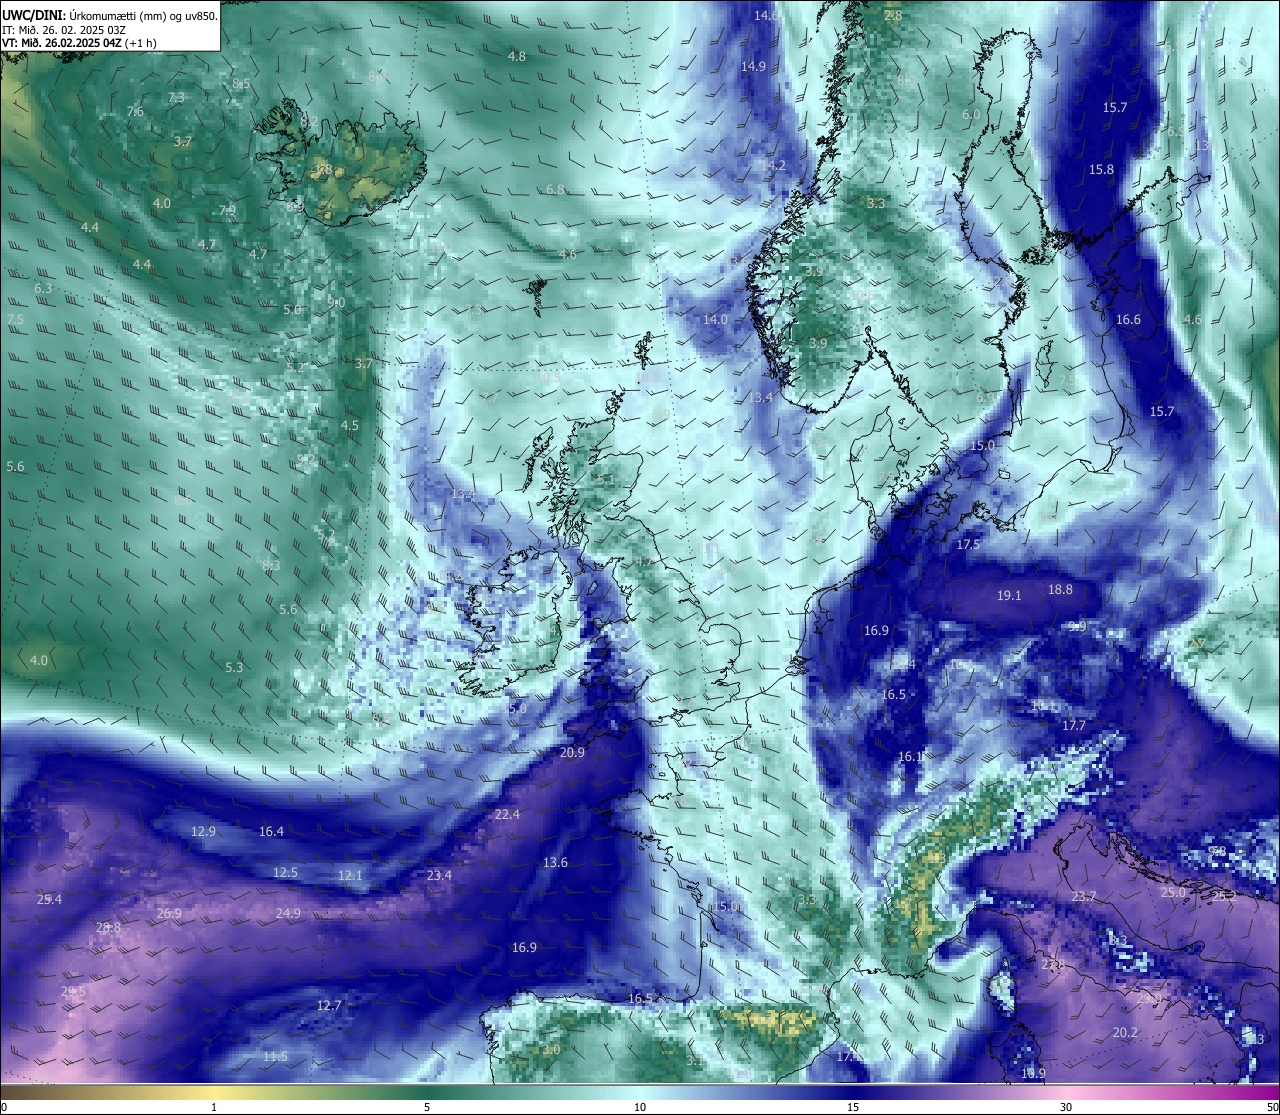The height and width of the screenshot is (1115, 1280).
Task: Click the 26.9 value on the map
Action: (x=169, y=913)
